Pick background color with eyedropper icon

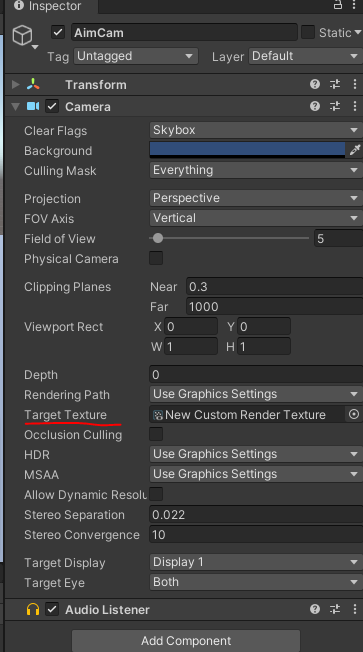[354, 150]
